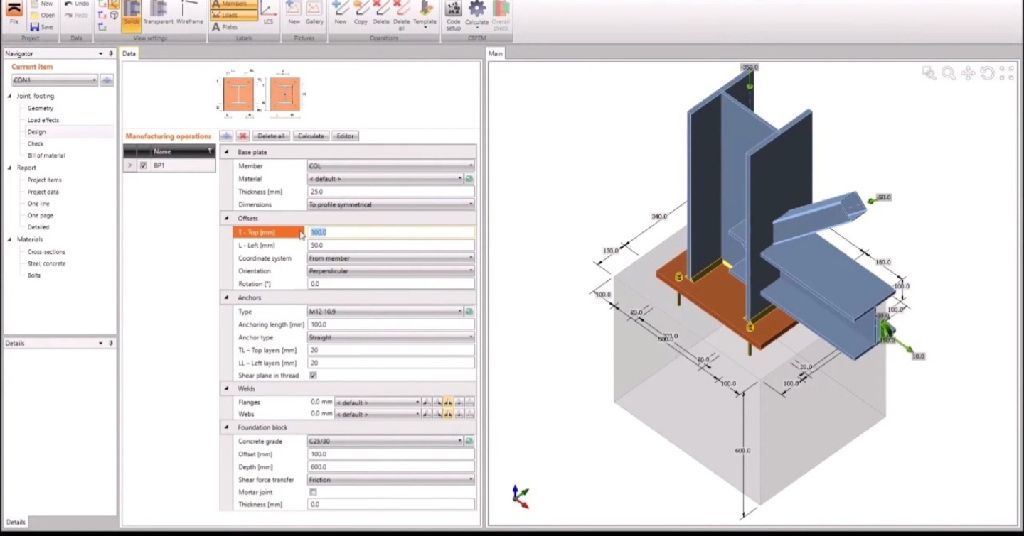Open the Anchor type dropdown

469,337
